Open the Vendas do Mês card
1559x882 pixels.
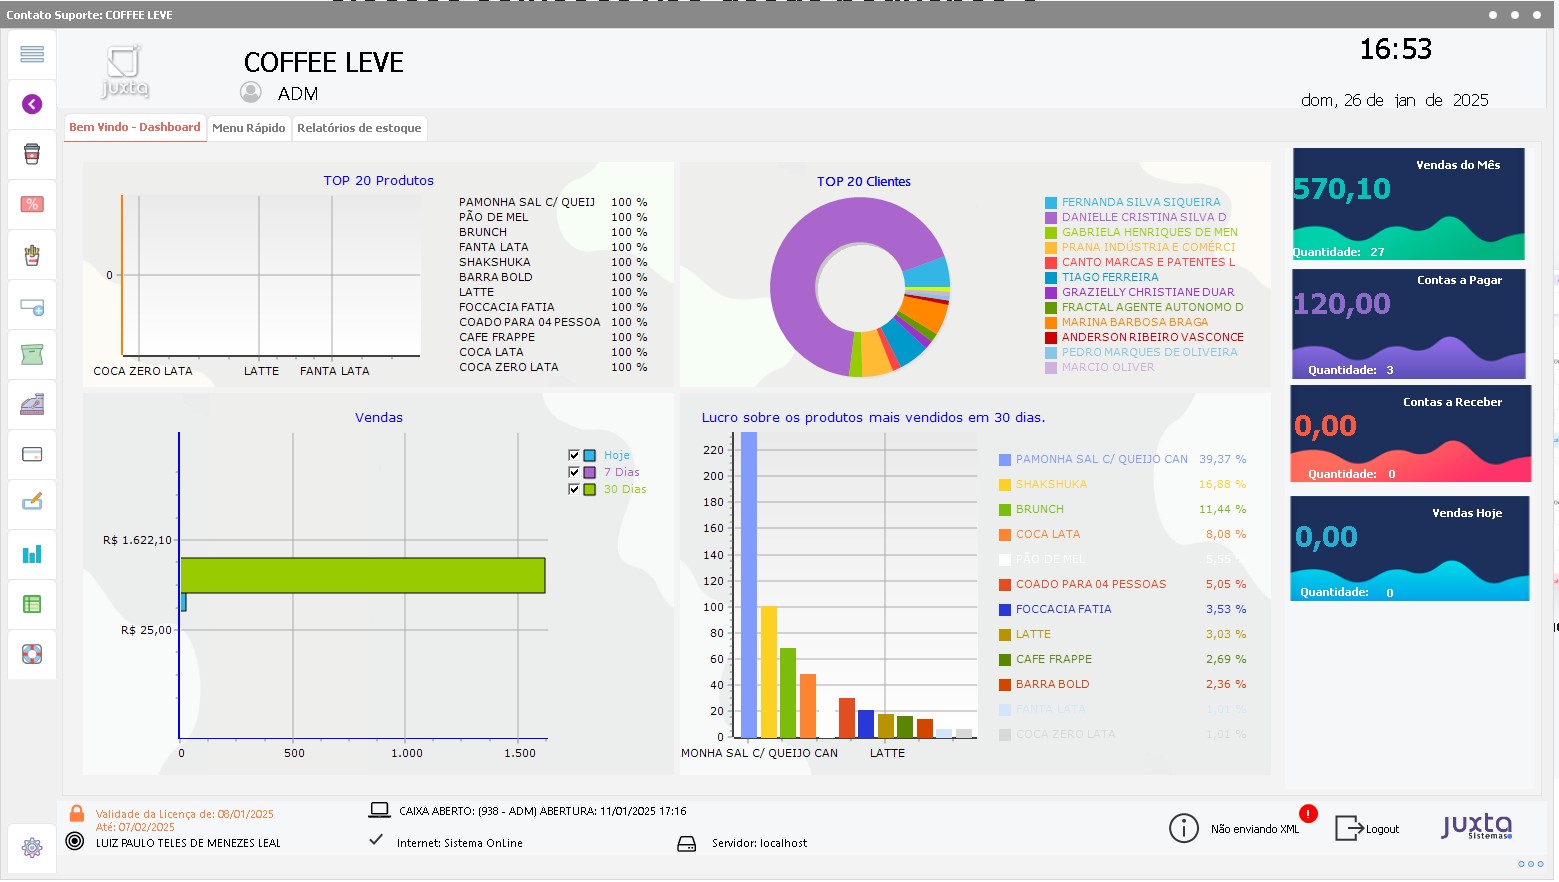[x=1408, y=204]
